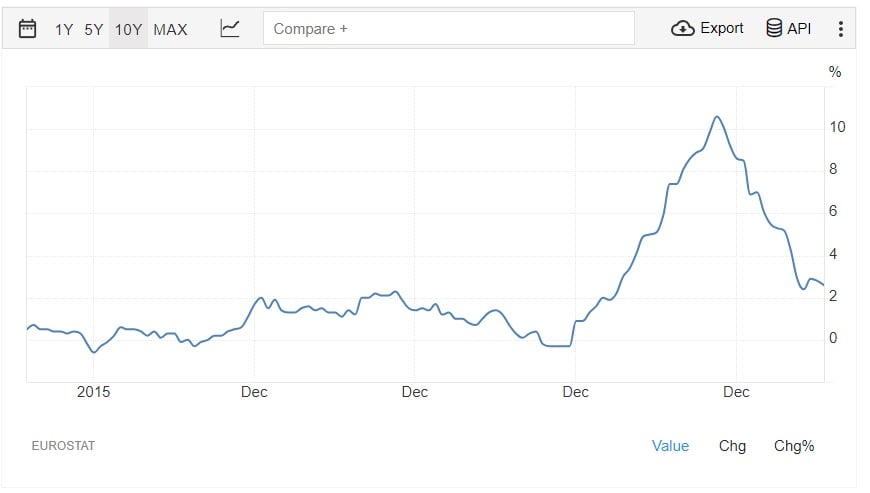Open the calendar date range picker
This screenshot has width=870, height=493.
click(28, 29)
